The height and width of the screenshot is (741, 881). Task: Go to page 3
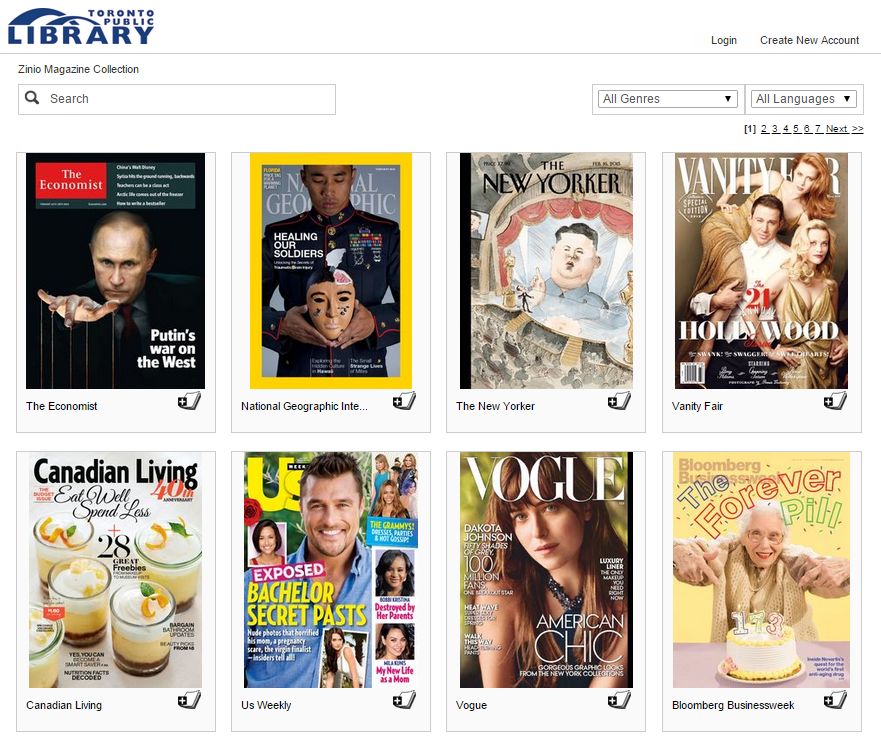(775, 129)
